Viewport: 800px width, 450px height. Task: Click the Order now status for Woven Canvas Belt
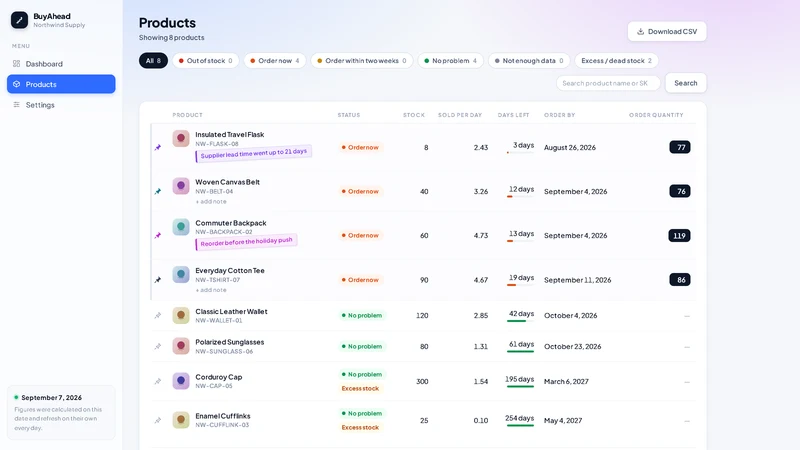coord(360,191)
